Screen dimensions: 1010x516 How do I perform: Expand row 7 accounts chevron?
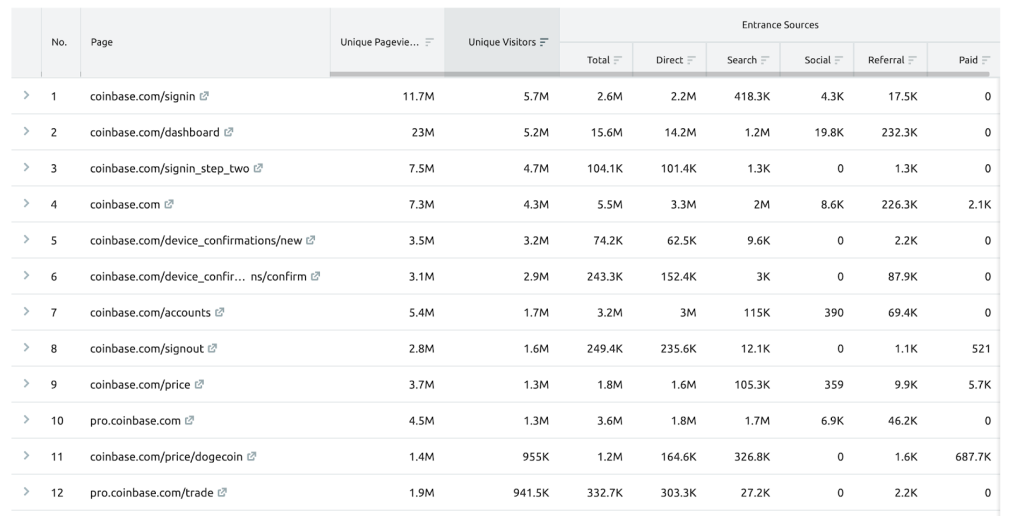(x=26, y=312)
